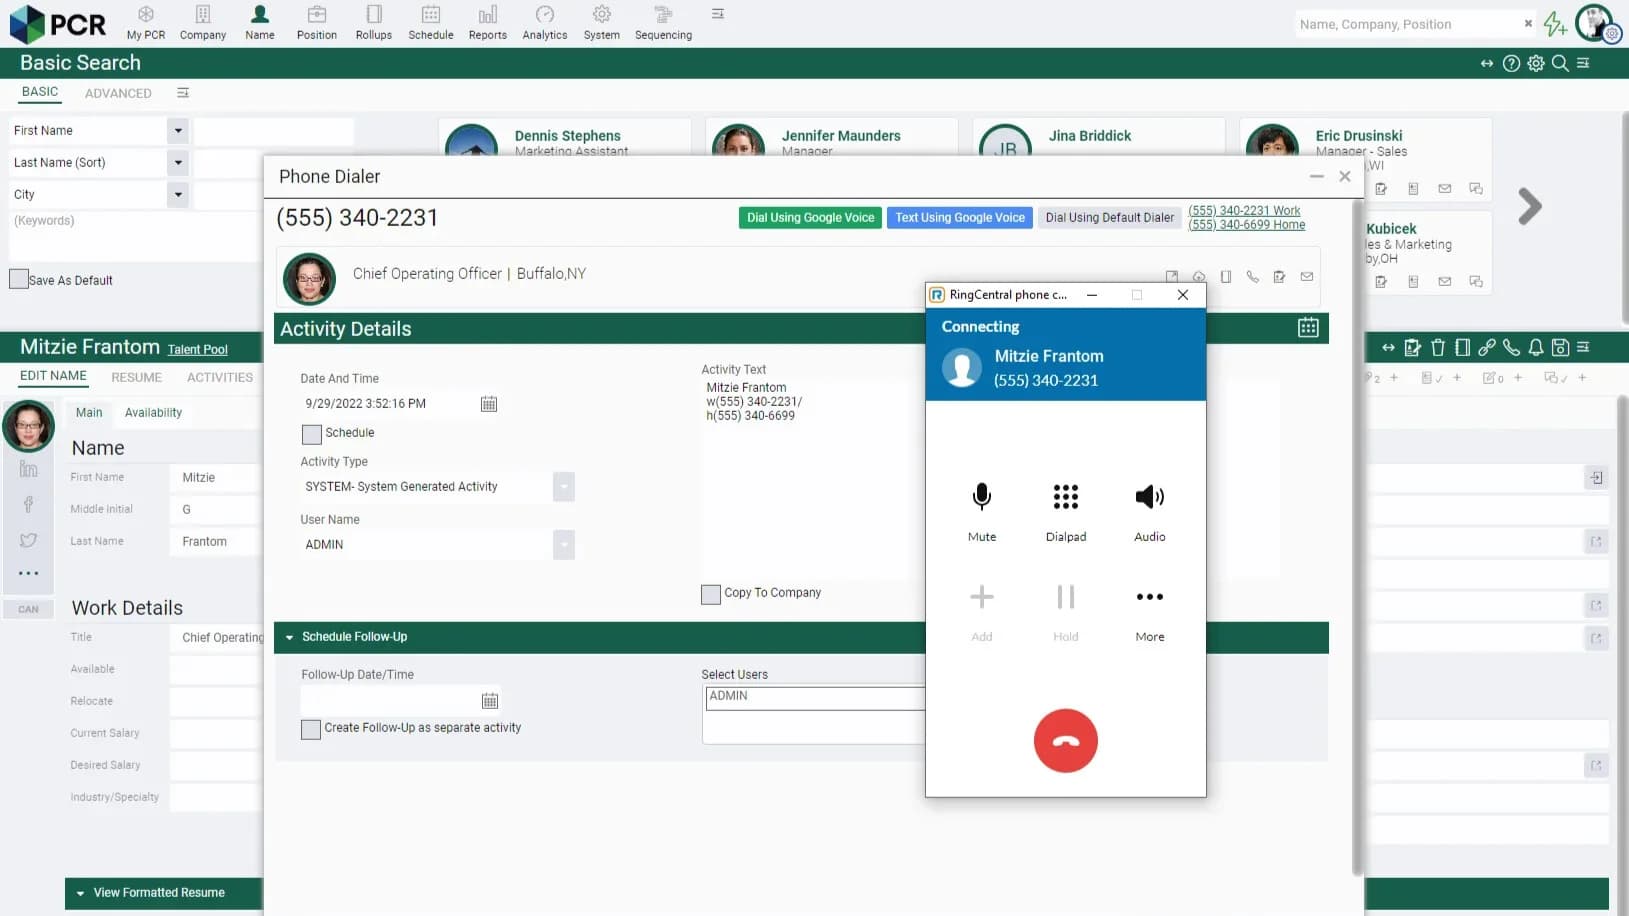Image resolution: width=1629 pixels, height=916 pixels.
Task: Open the My PCR menu
Action: pyautogui.click(x=146, y=23)
